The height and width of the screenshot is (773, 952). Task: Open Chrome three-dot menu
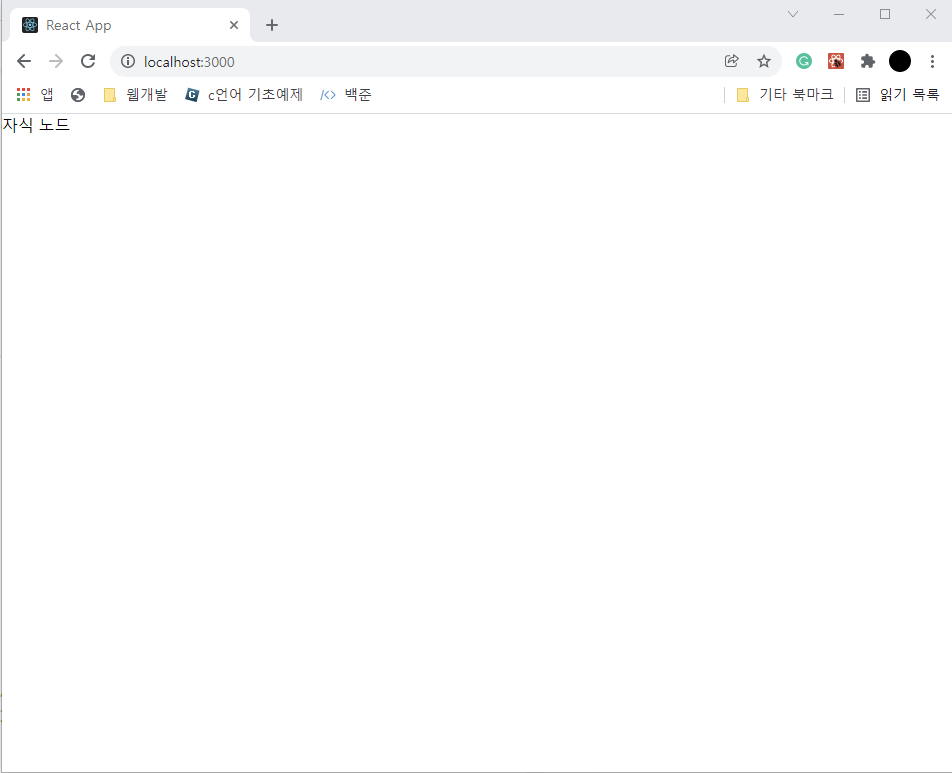tap(933, 61)
